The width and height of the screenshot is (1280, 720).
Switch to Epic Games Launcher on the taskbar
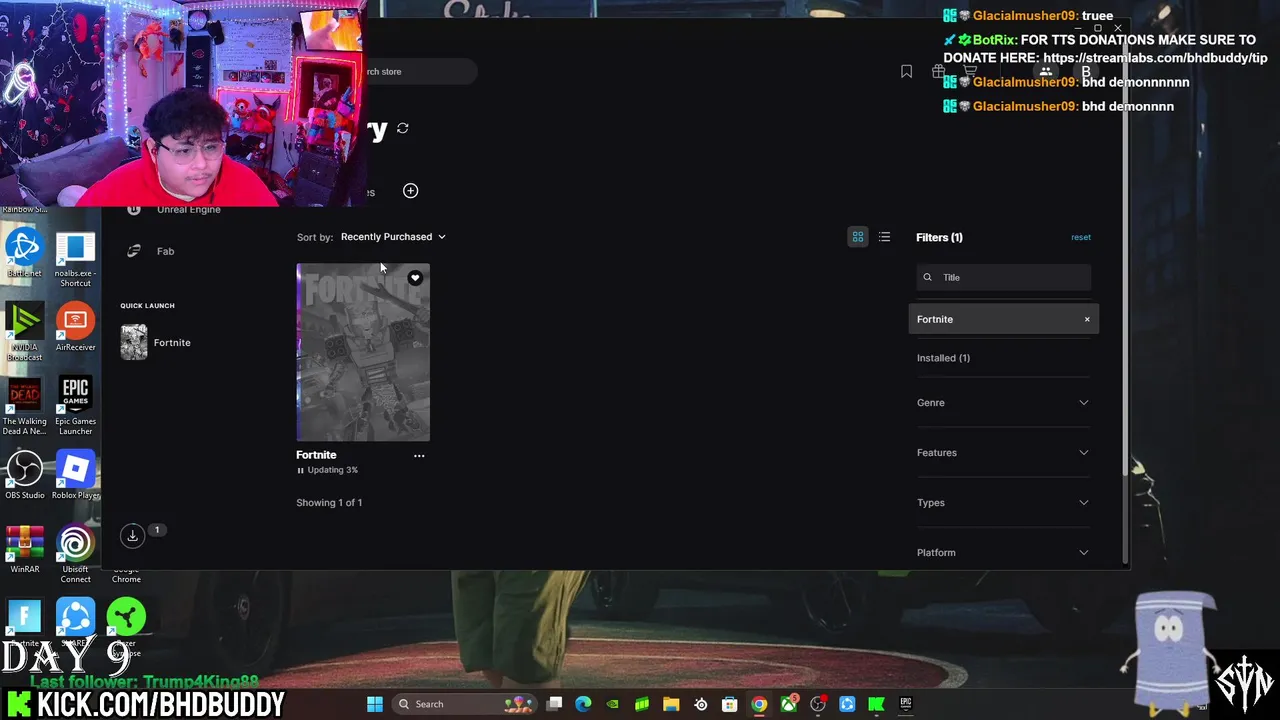(x=906, y=704)
